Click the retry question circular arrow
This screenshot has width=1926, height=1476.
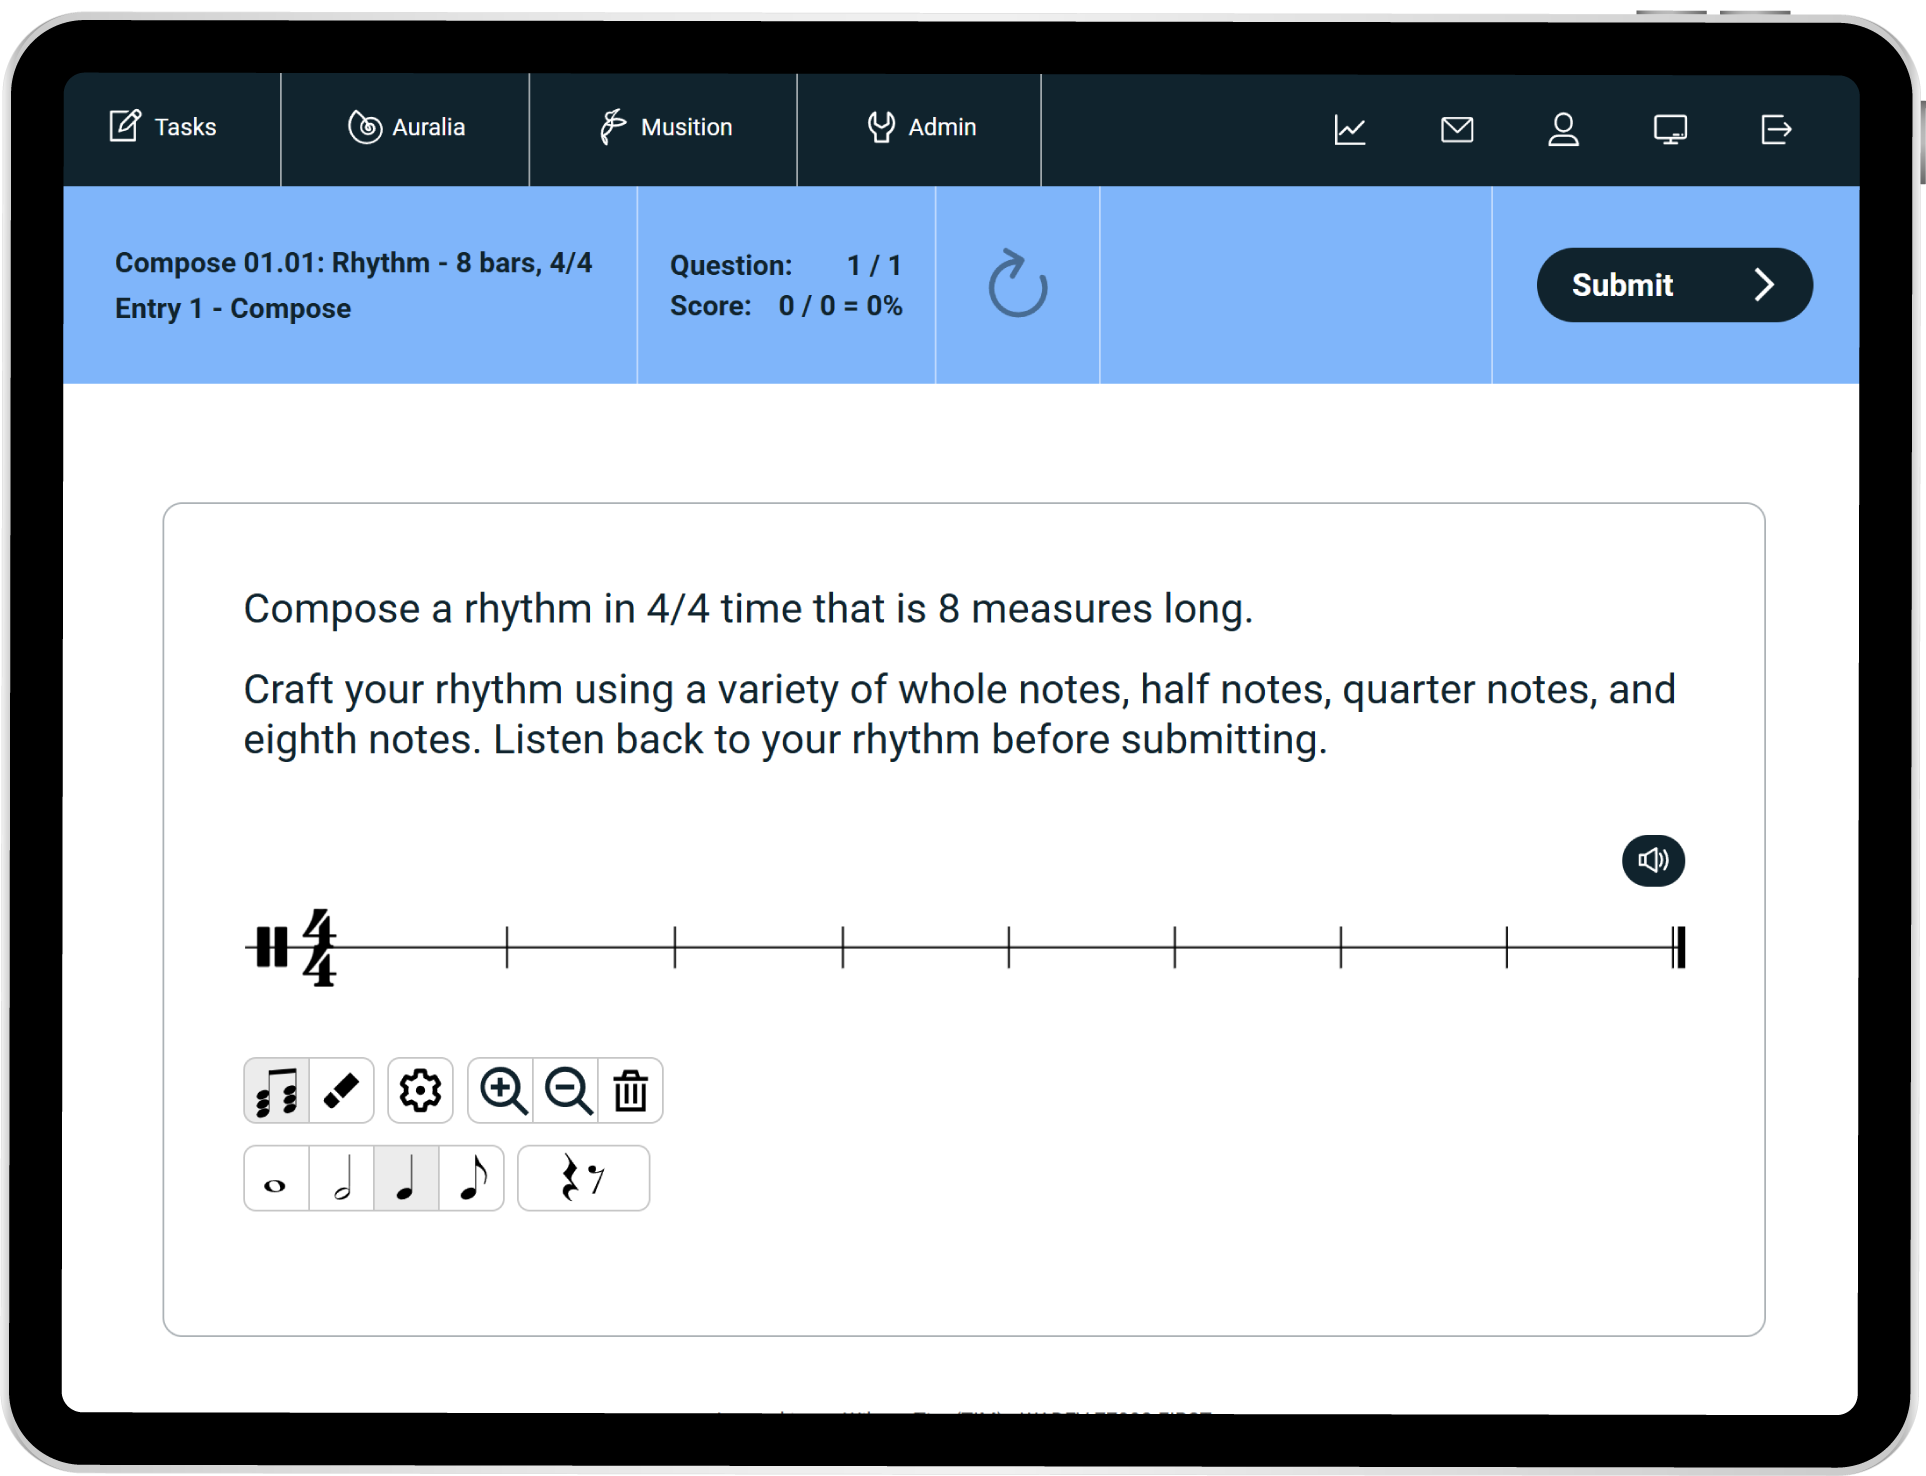click(1017, 285)
